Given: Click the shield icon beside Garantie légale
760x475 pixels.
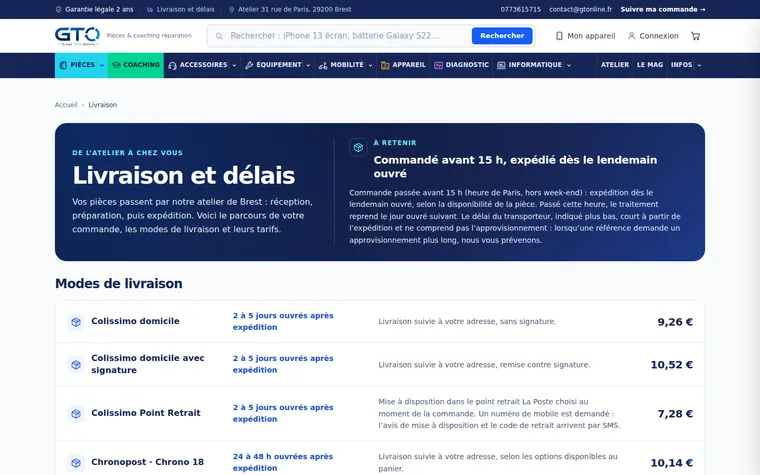Looking at the screenshot, I should point(59,9).
